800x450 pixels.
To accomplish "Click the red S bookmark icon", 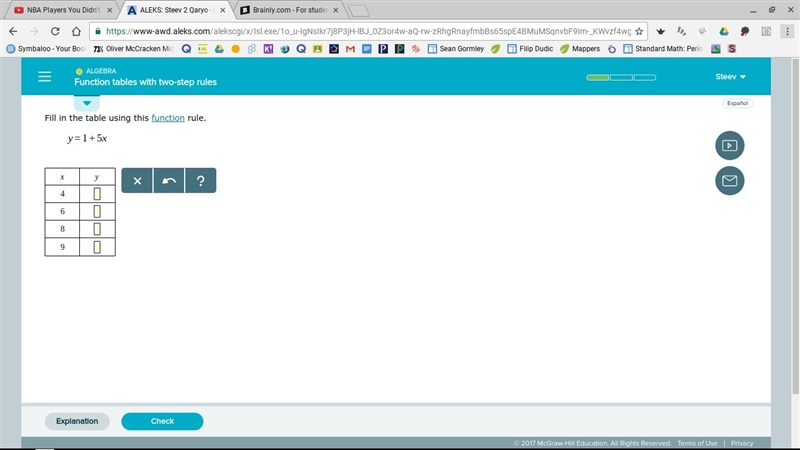I will click(x=732, y=49).
